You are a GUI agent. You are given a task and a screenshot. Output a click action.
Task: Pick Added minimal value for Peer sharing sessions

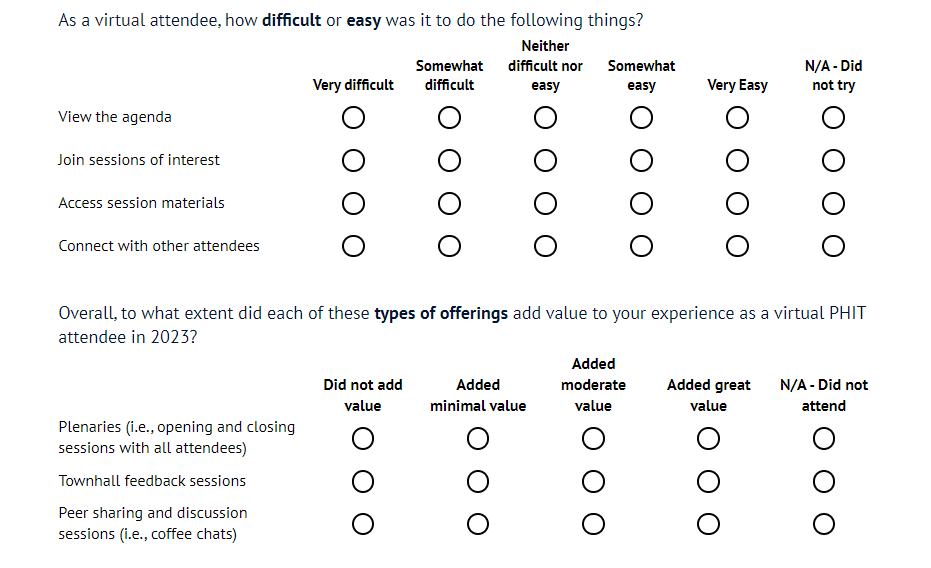pos(478,524)
